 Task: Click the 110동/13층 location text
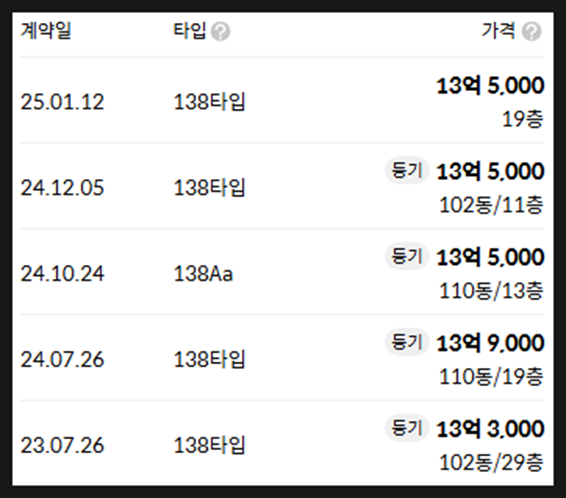491,291
